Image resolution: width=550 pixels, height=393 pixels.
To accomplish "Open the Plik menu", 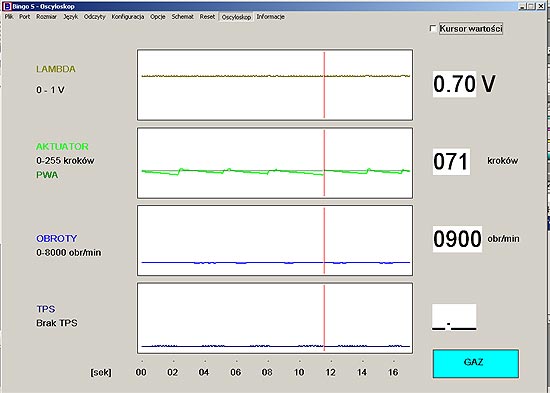I will point(9,17).
